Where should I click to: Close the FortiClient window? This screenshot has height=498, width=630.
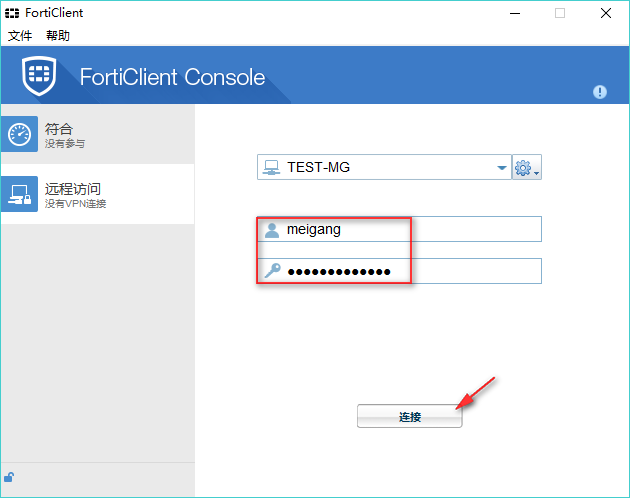(x=605, y=13)
